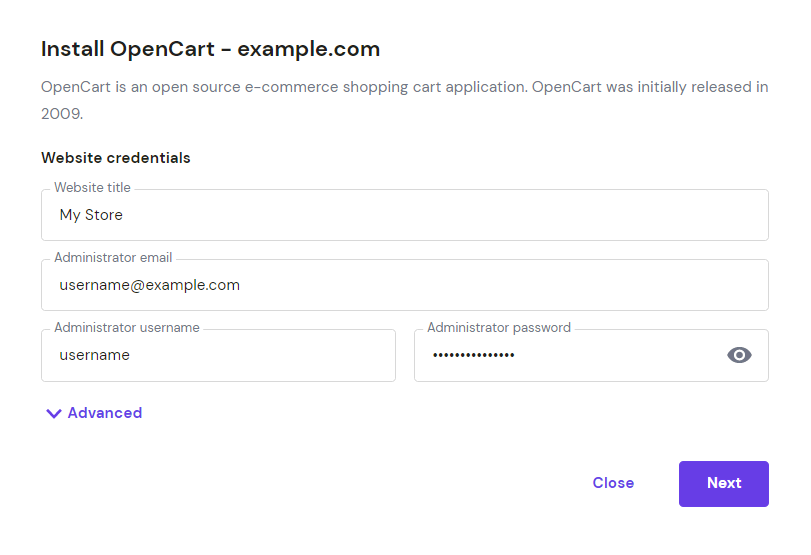This screenshot has height=555, width=811.
Task: Click the "Website title" field label
Action: click(x=93, y=187)
